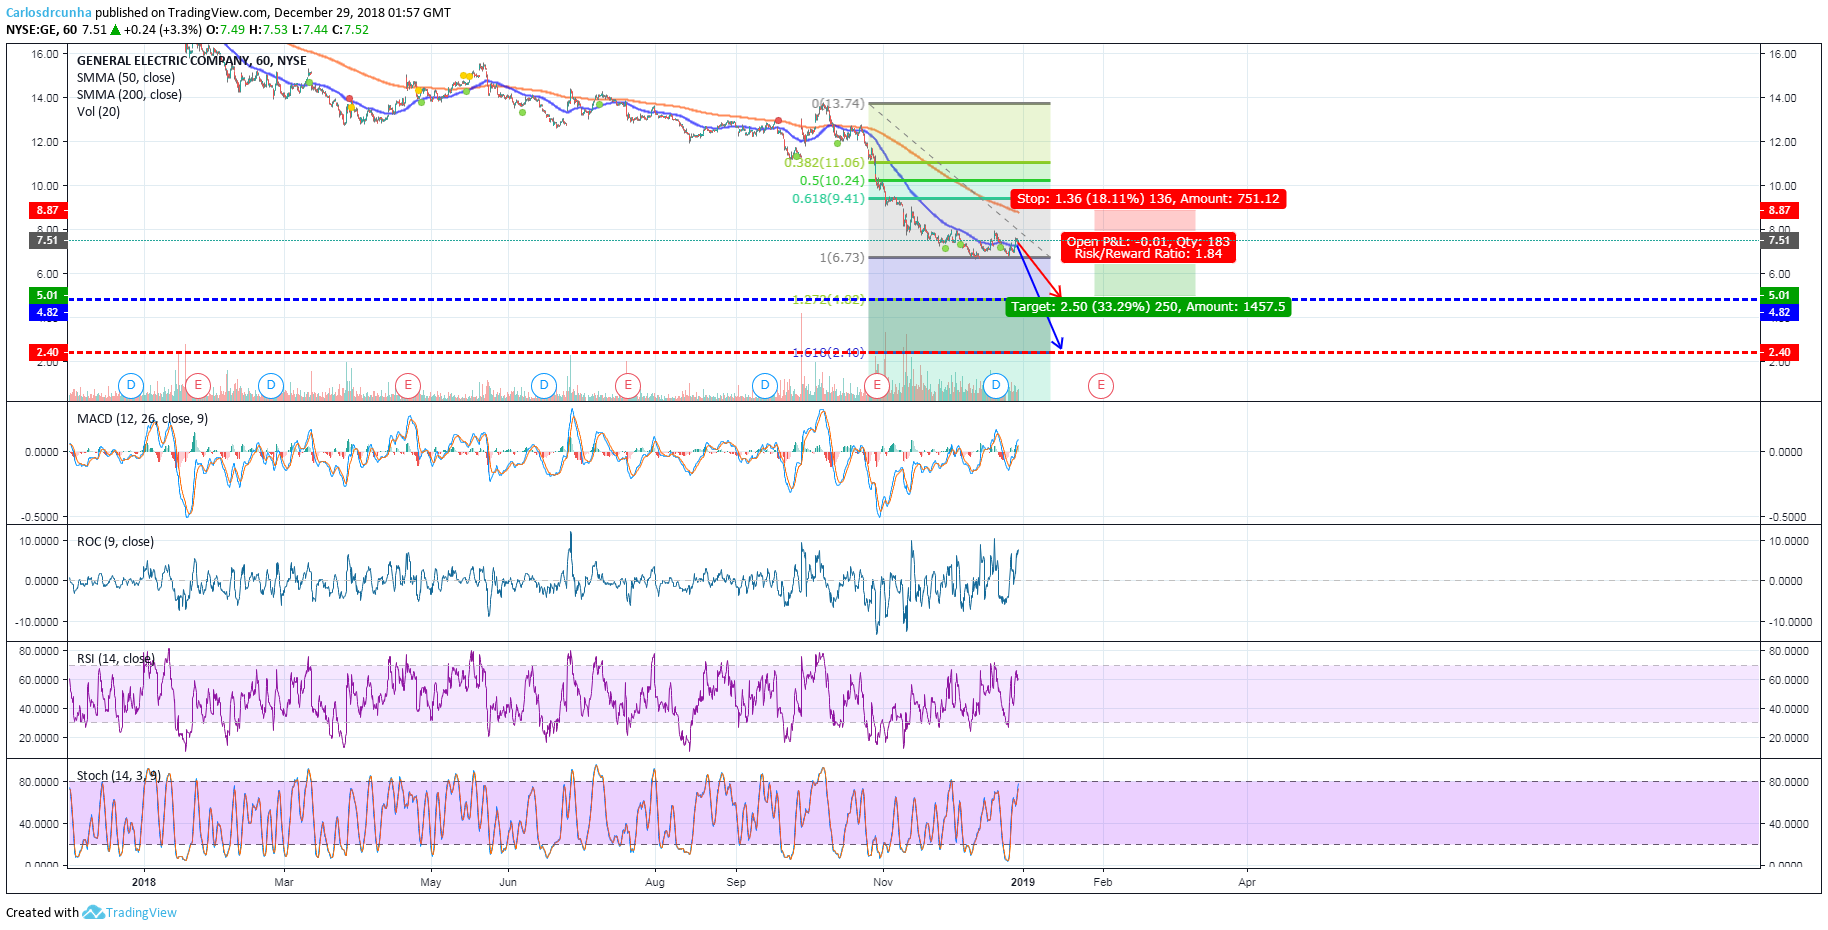
Task: Click the Fibonacci 1.618(2.40) level label
Action: (828, 353)
